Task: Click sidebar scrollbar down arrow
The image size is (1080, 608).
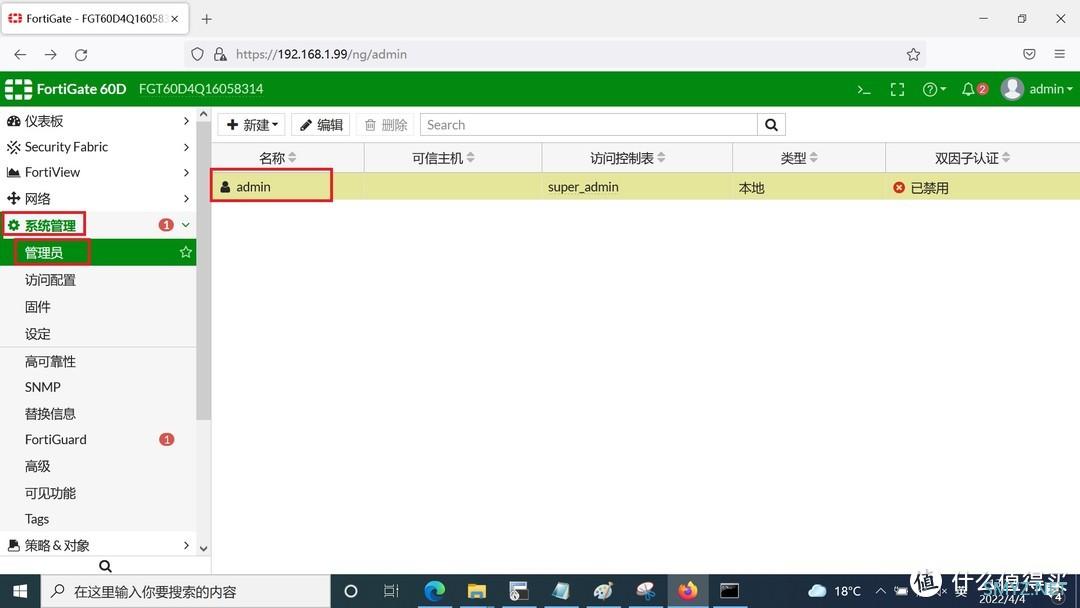Action: (x=203, y=549)
